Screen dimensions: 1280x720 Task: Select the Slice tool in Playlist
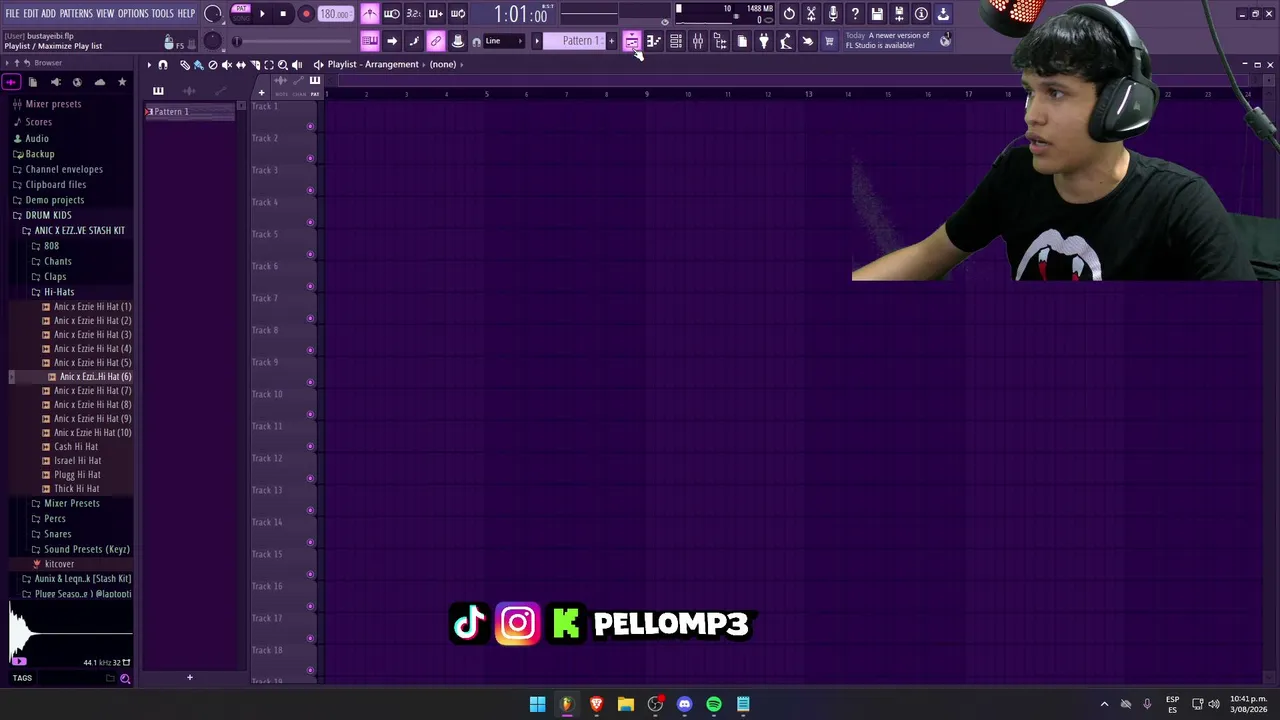[x=255, y=65]
